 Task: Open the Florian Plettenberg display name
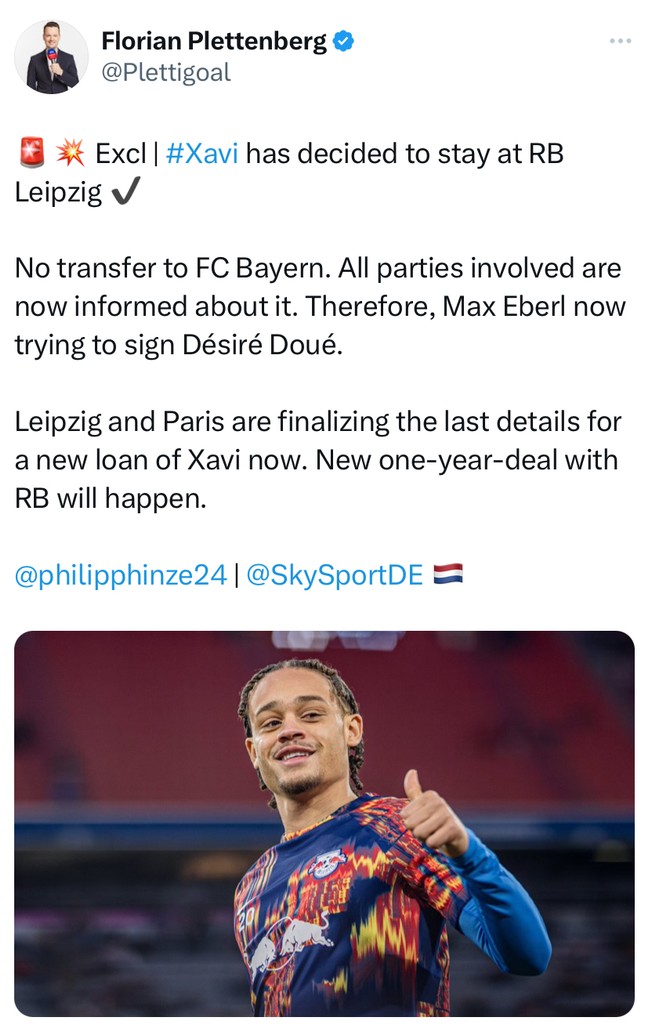(x=214, y=41)
